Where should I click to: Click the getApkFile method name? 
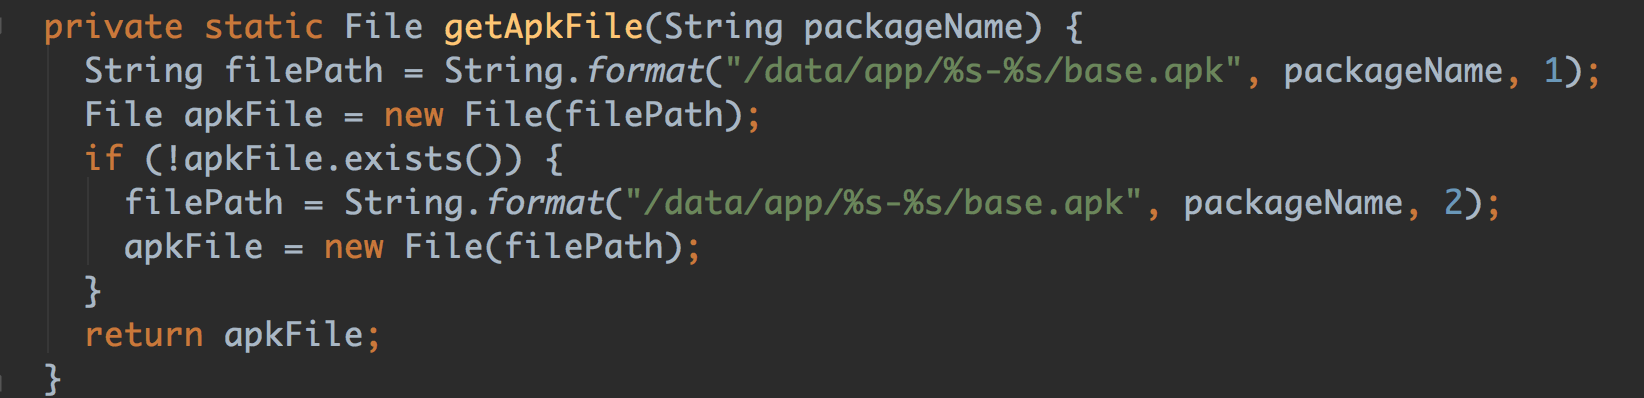[x=544, y=28]
